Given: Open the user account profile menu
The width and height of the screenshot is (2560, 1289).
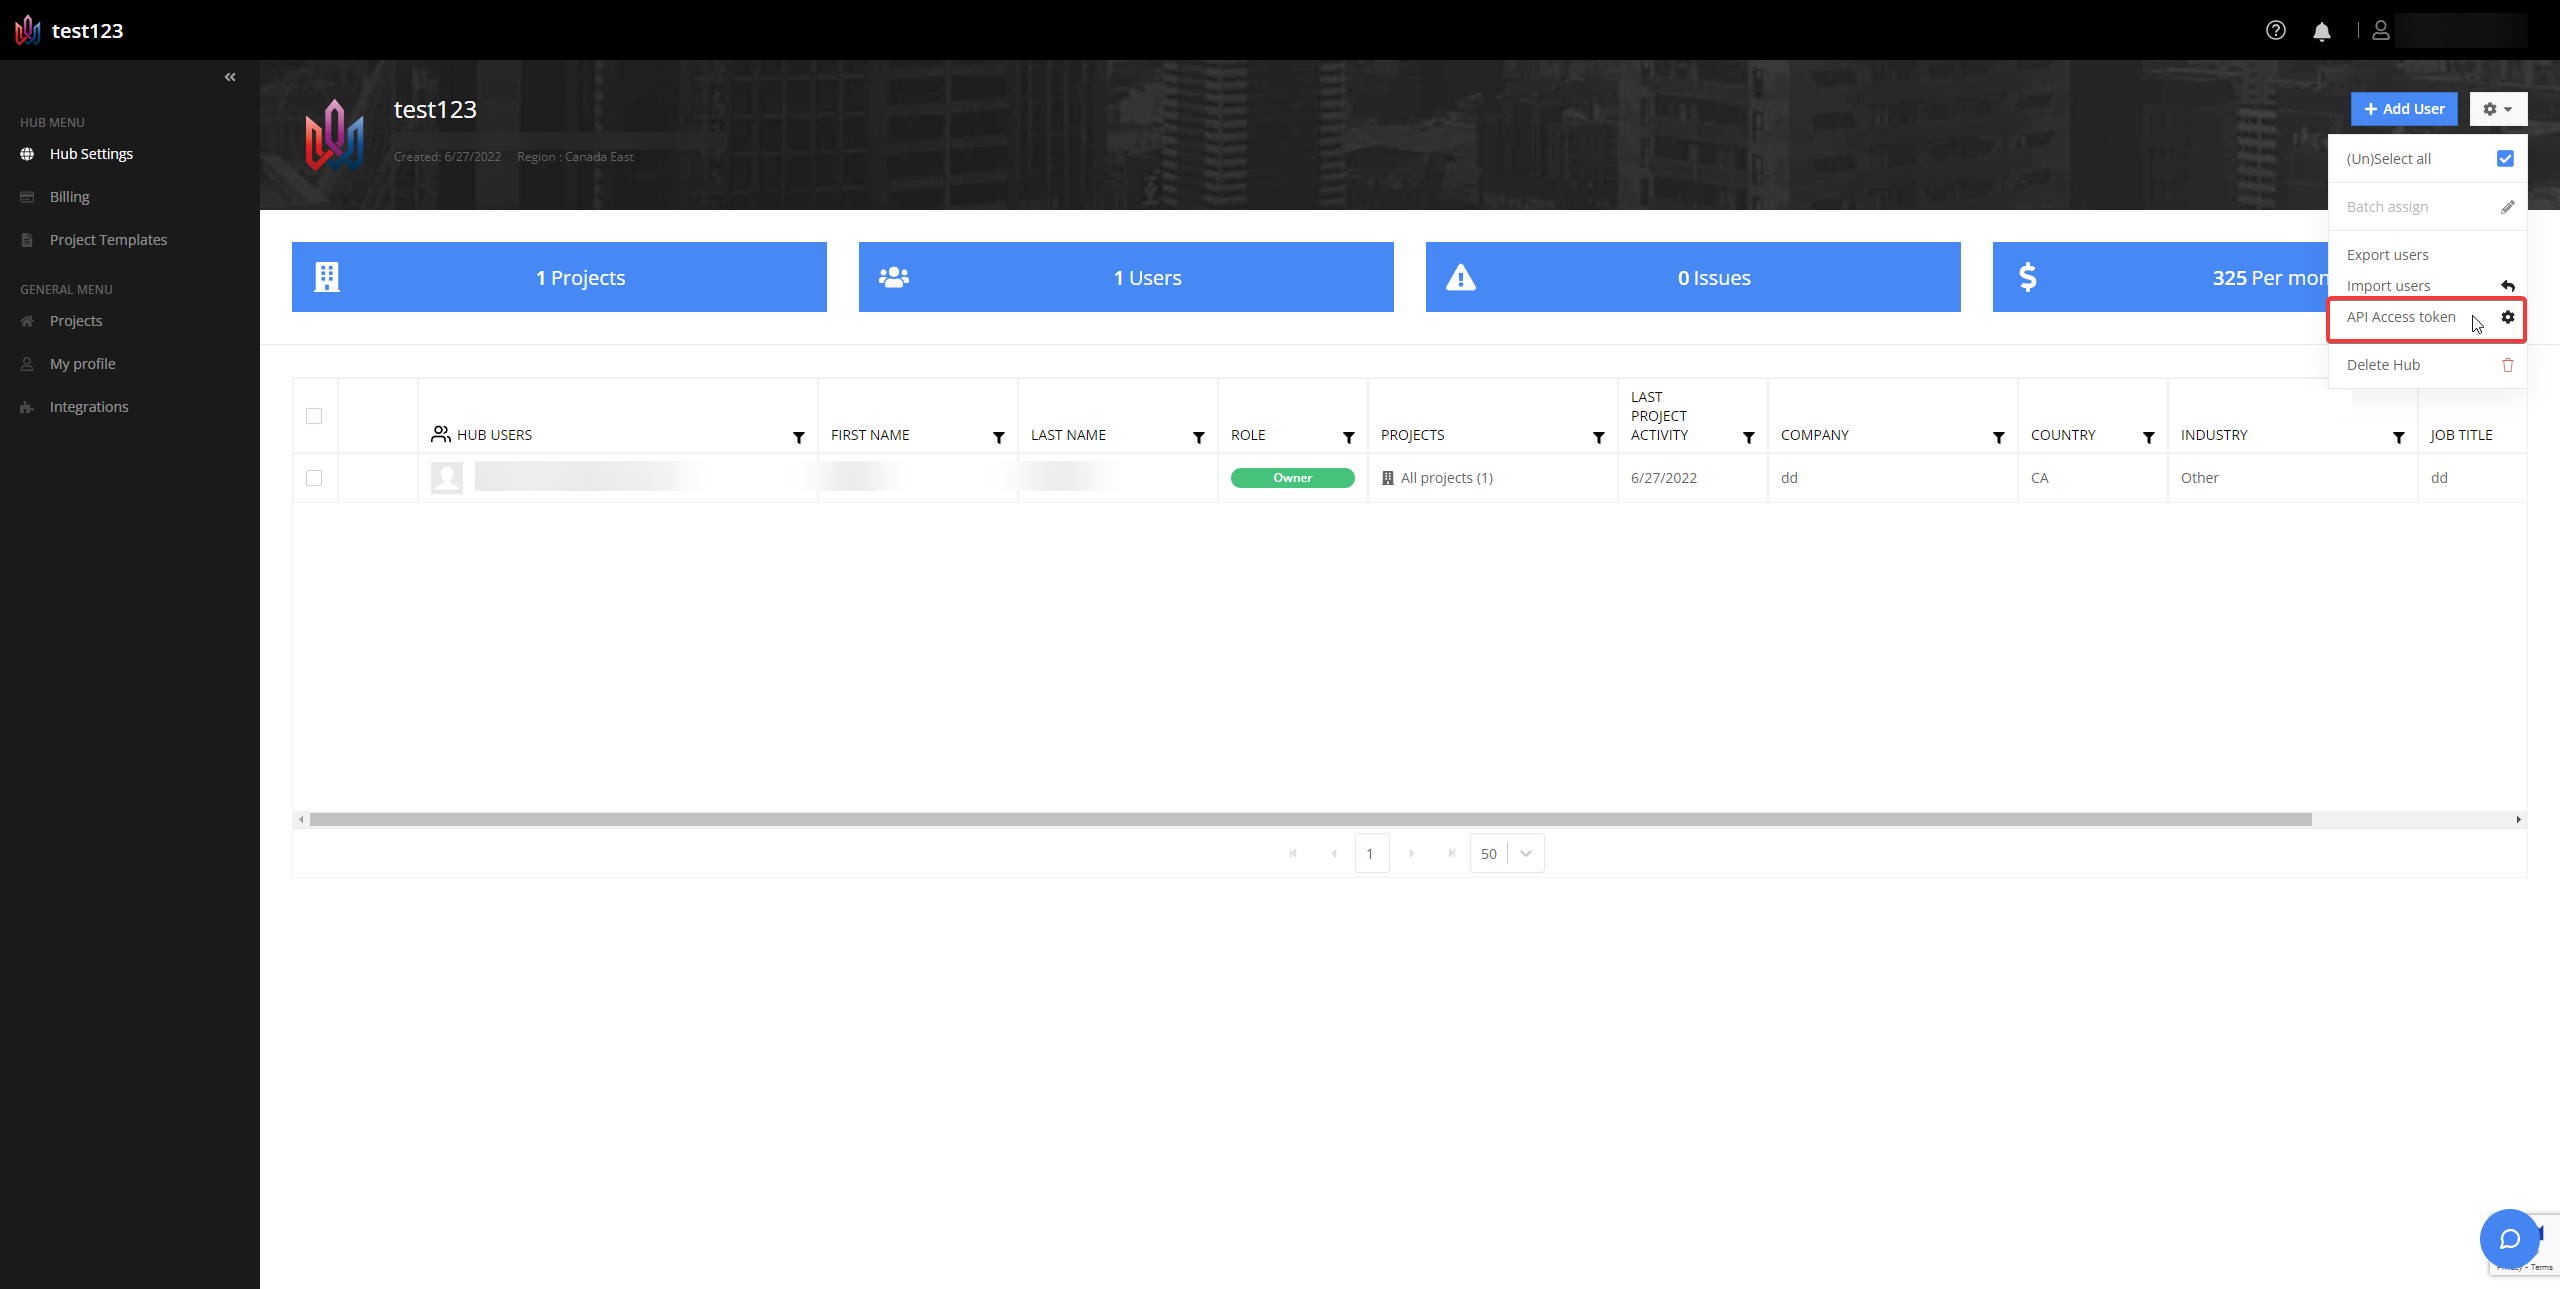Looking at the screenshot, I should coord(2380,31).
